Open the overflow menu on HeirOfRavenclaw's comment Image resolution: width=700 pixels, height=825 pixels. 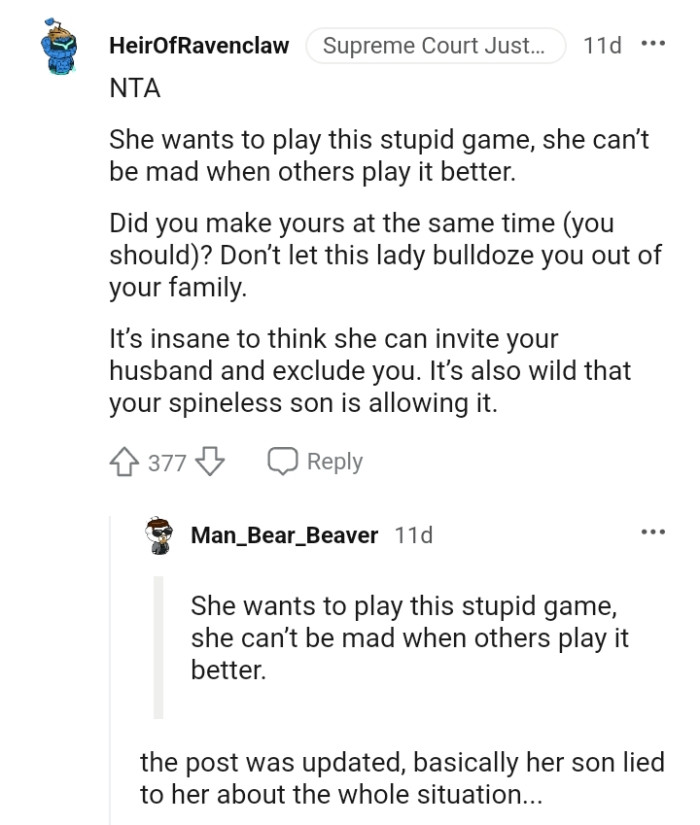click(651, 45)
